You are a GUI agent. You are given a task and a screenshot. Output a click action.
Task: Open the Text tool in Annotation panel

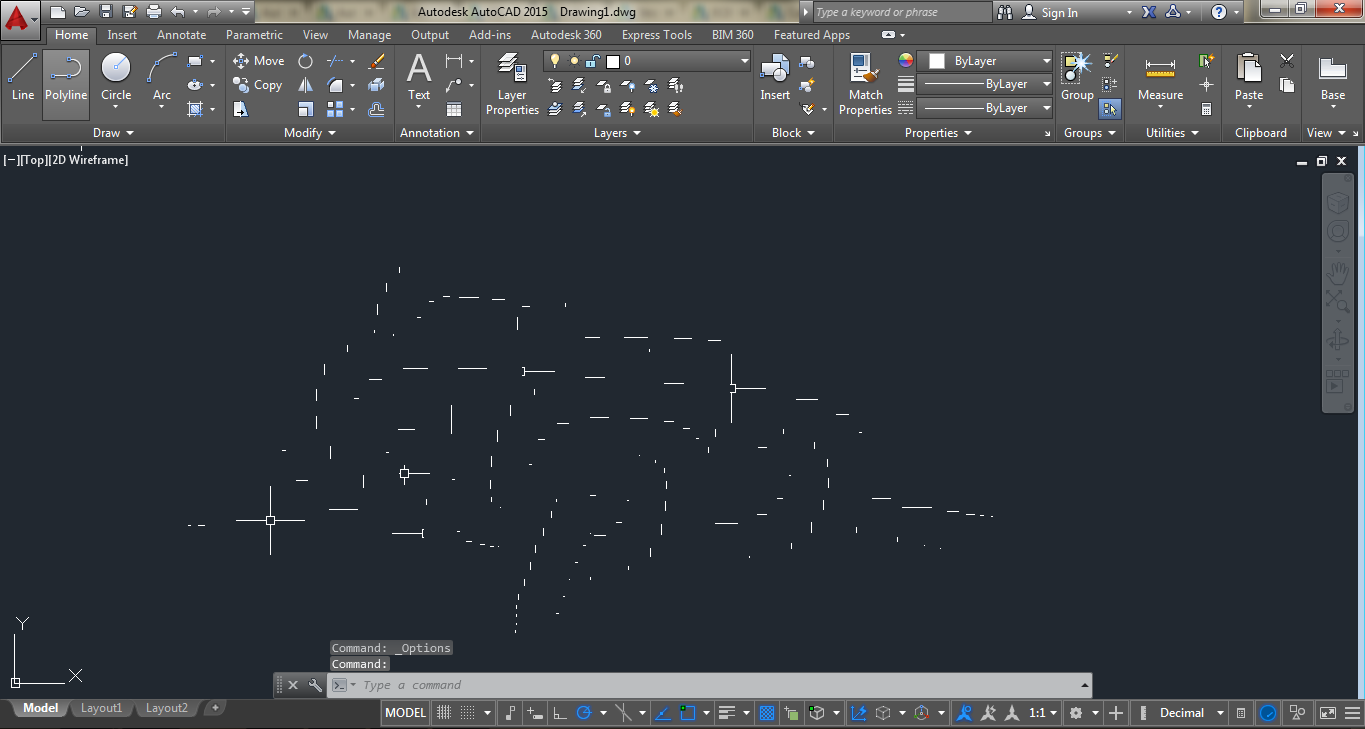(418, 74)
